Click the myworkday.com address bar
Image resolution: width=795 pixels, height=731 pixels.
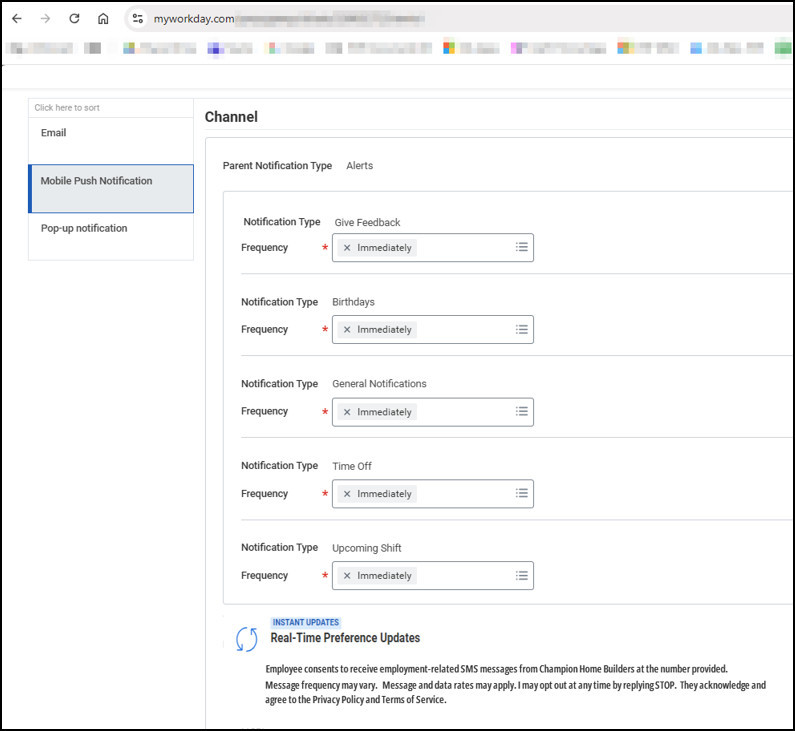(x=456, y=19)
